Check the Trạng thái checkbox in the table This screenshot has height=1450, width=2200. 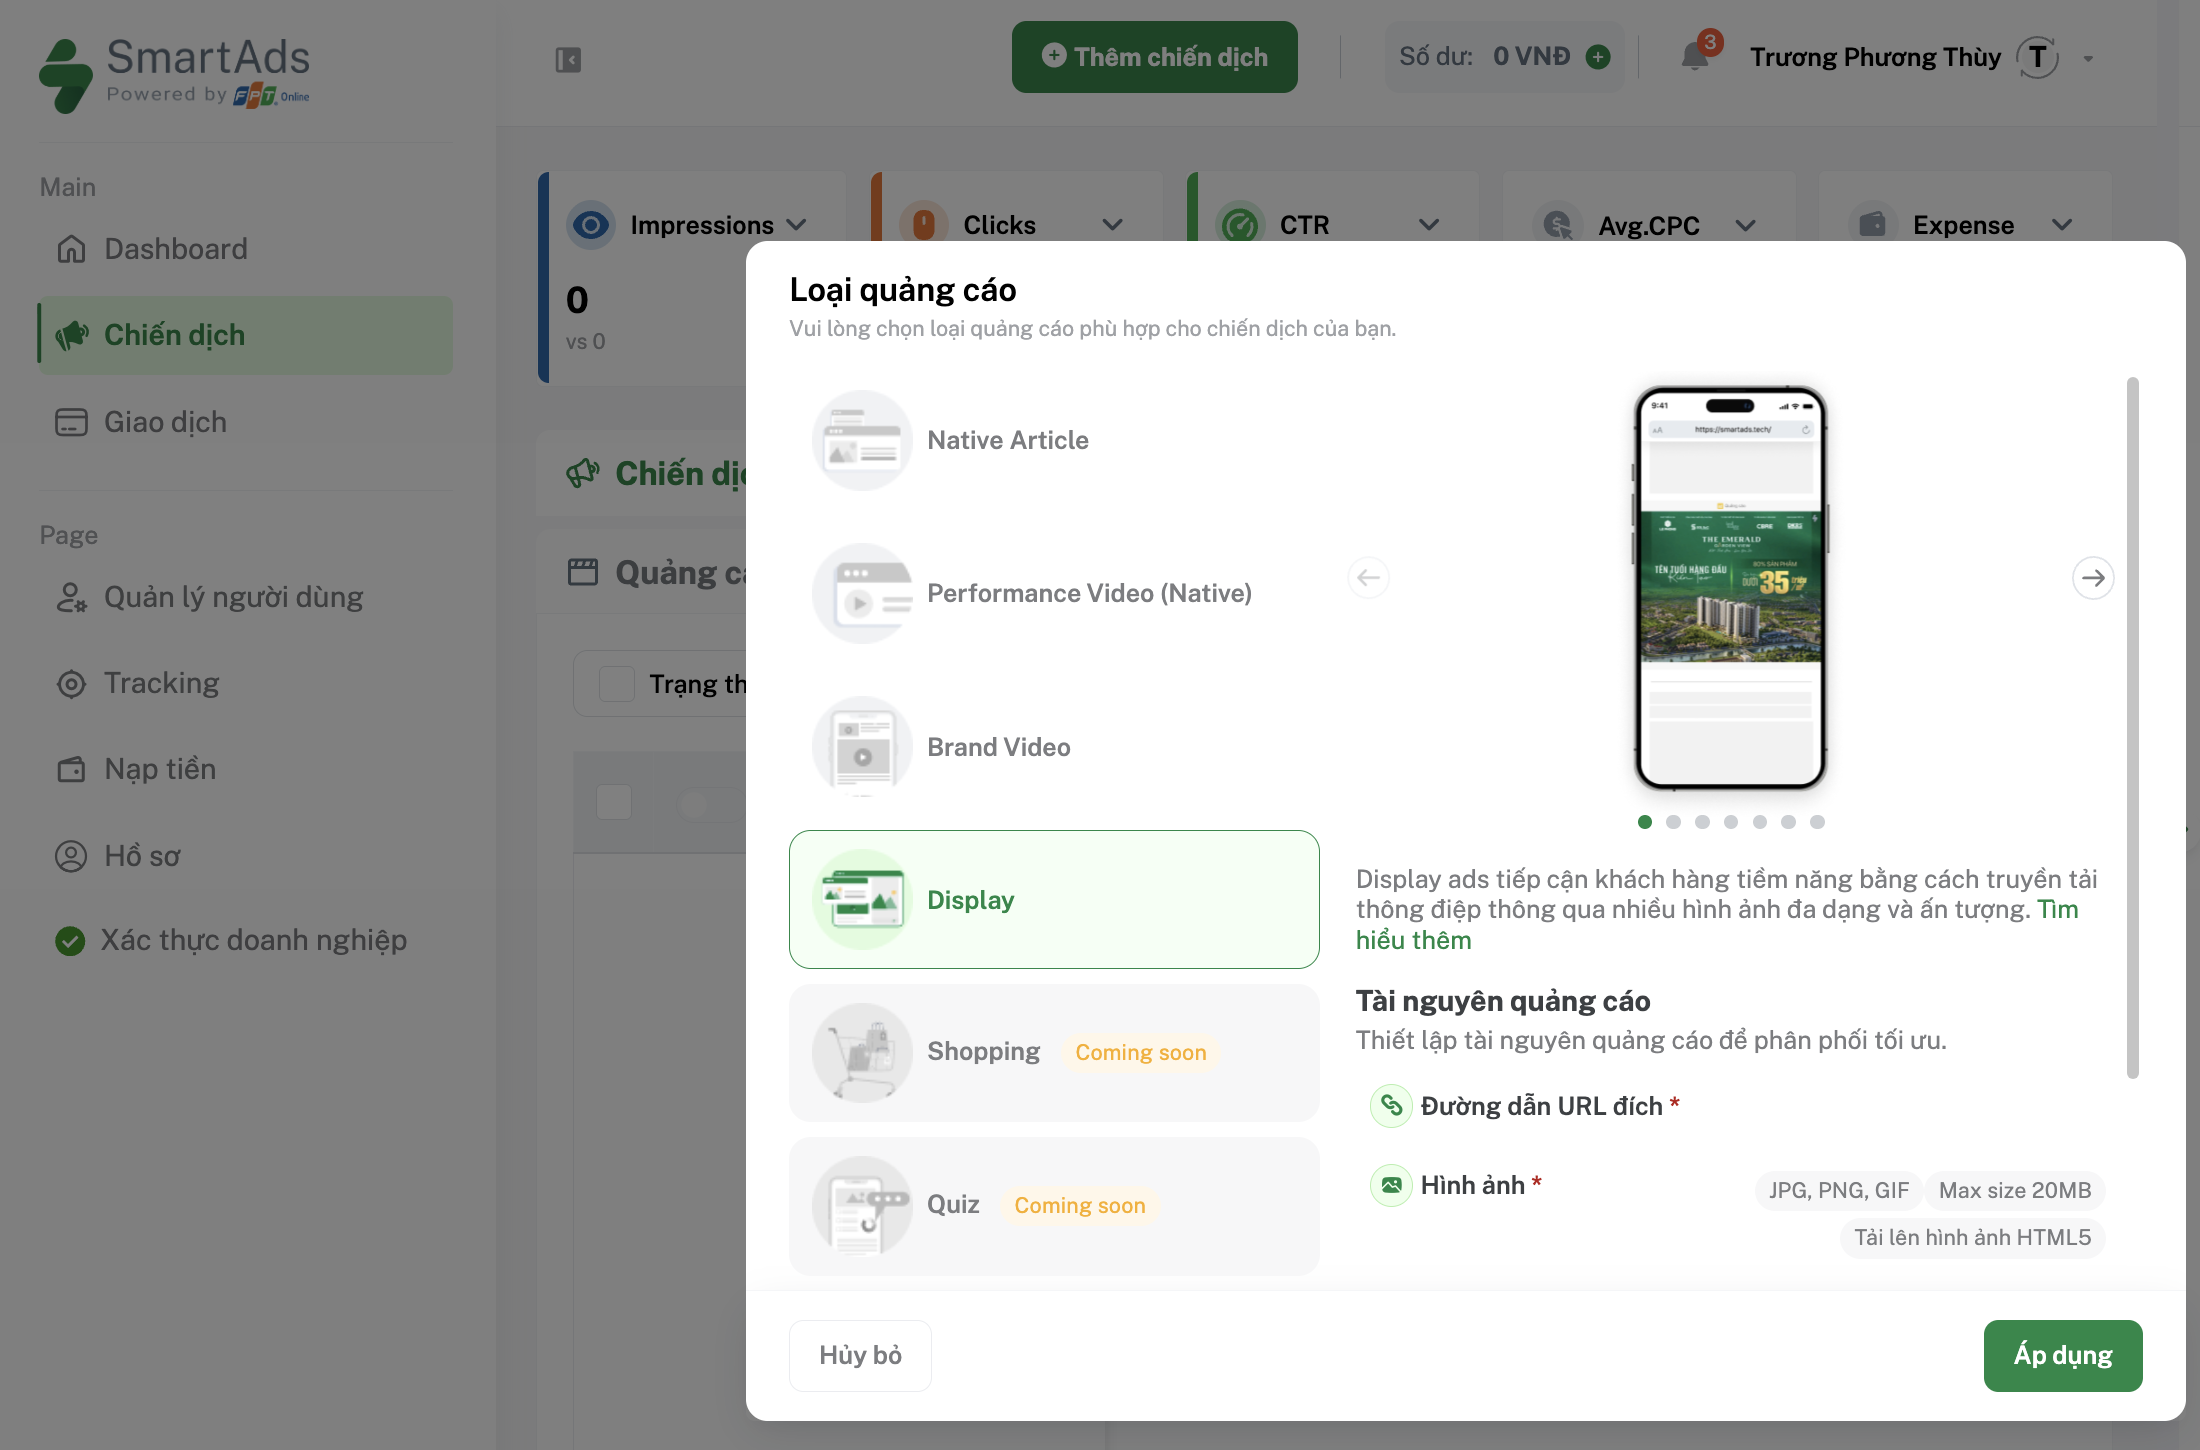(x=616, y=683)
